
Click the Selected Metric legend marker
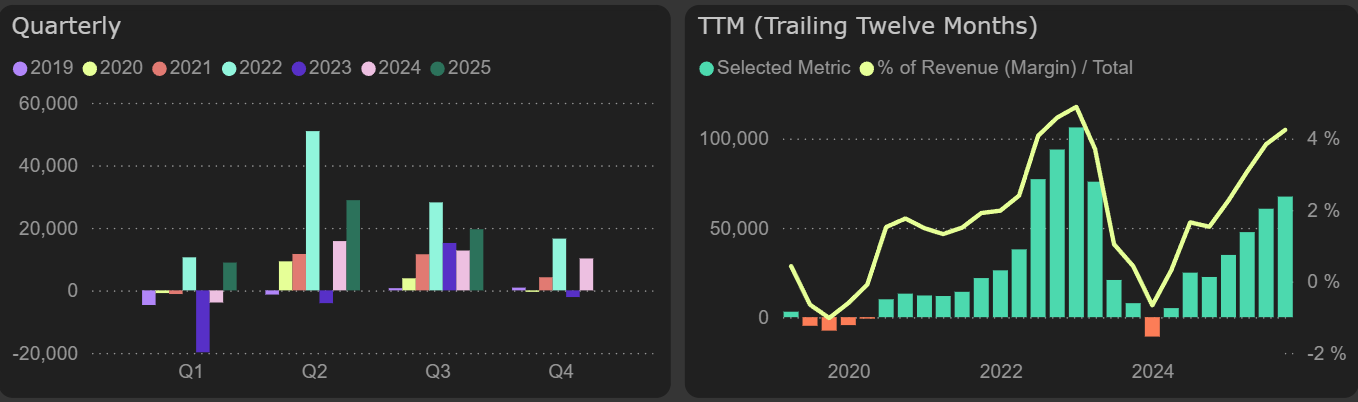tap(706, 68)
